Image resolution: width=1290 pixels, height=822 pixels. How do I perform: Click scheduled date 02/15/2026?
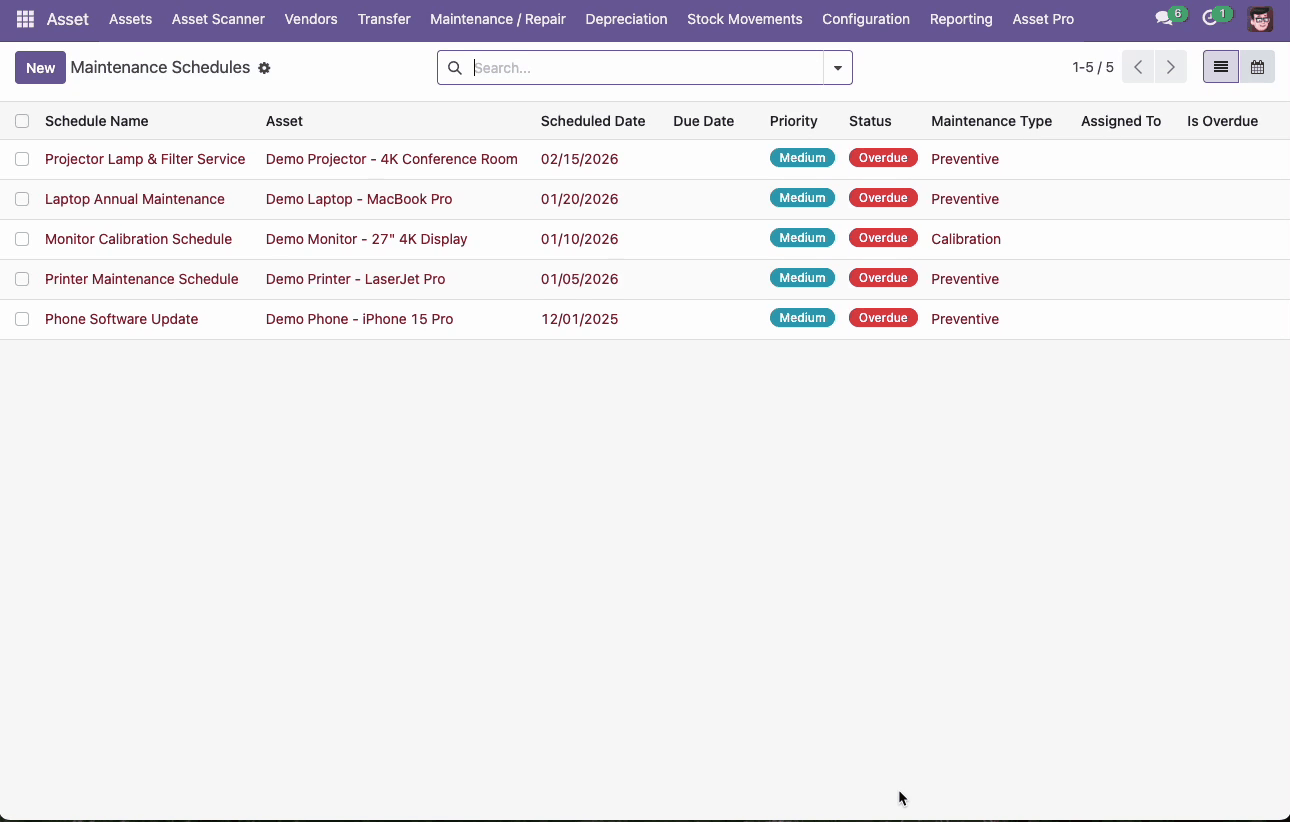[x=580, y=159]
